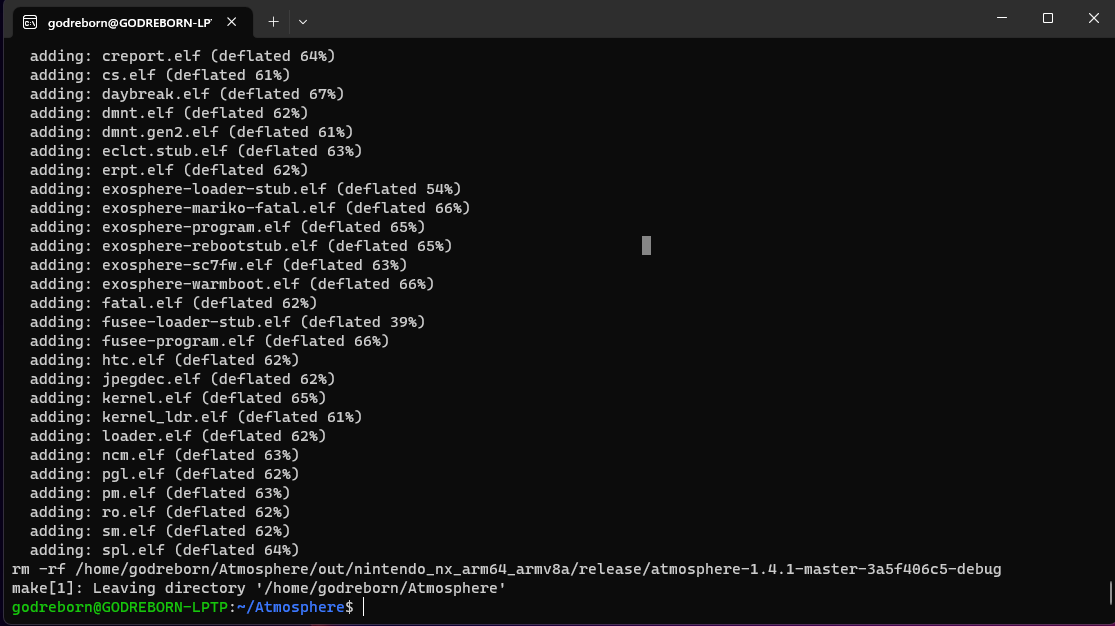Click the terminal icon in the tab
This screenshot has width=1115, height=626.
tap(30, 22)
